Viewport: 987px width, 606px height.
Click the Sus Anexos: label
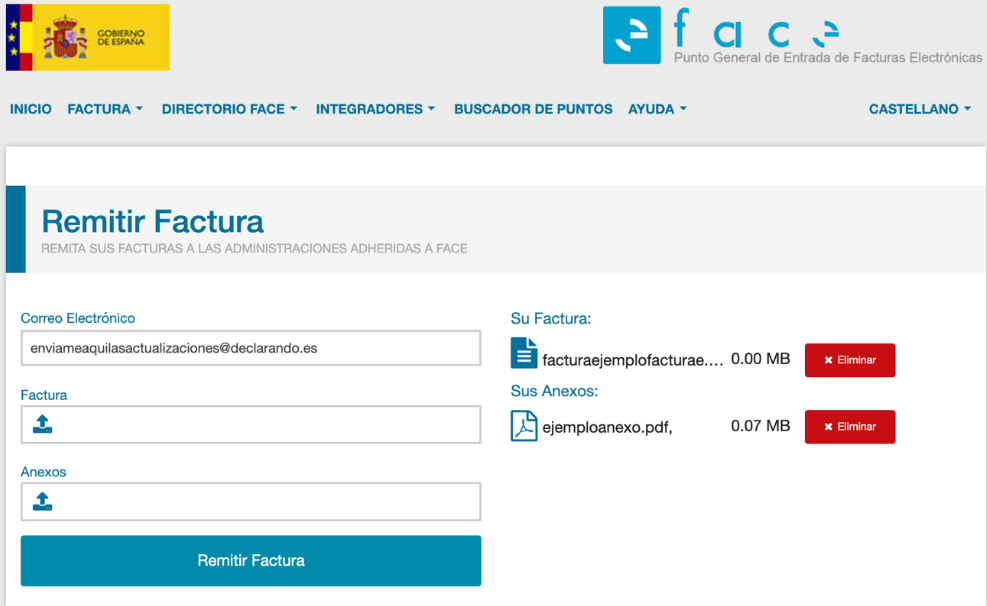click(554, 391)
